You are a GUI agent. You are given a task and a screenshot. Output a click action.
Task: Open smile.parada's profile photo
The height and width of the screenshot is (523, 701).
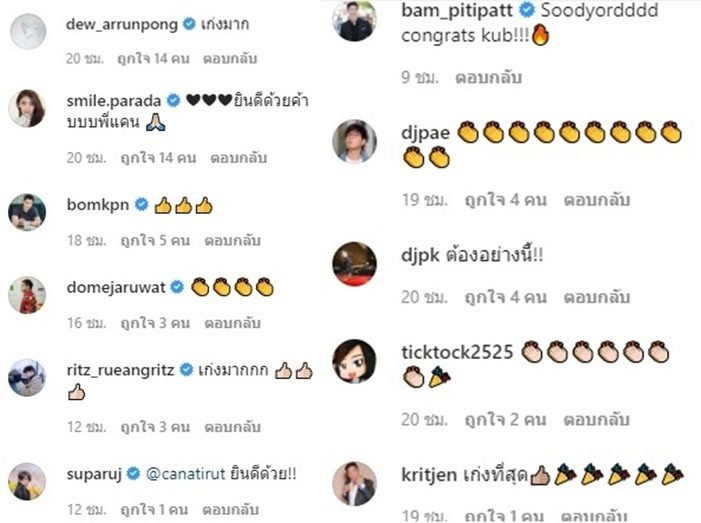[x=27, y=108]
